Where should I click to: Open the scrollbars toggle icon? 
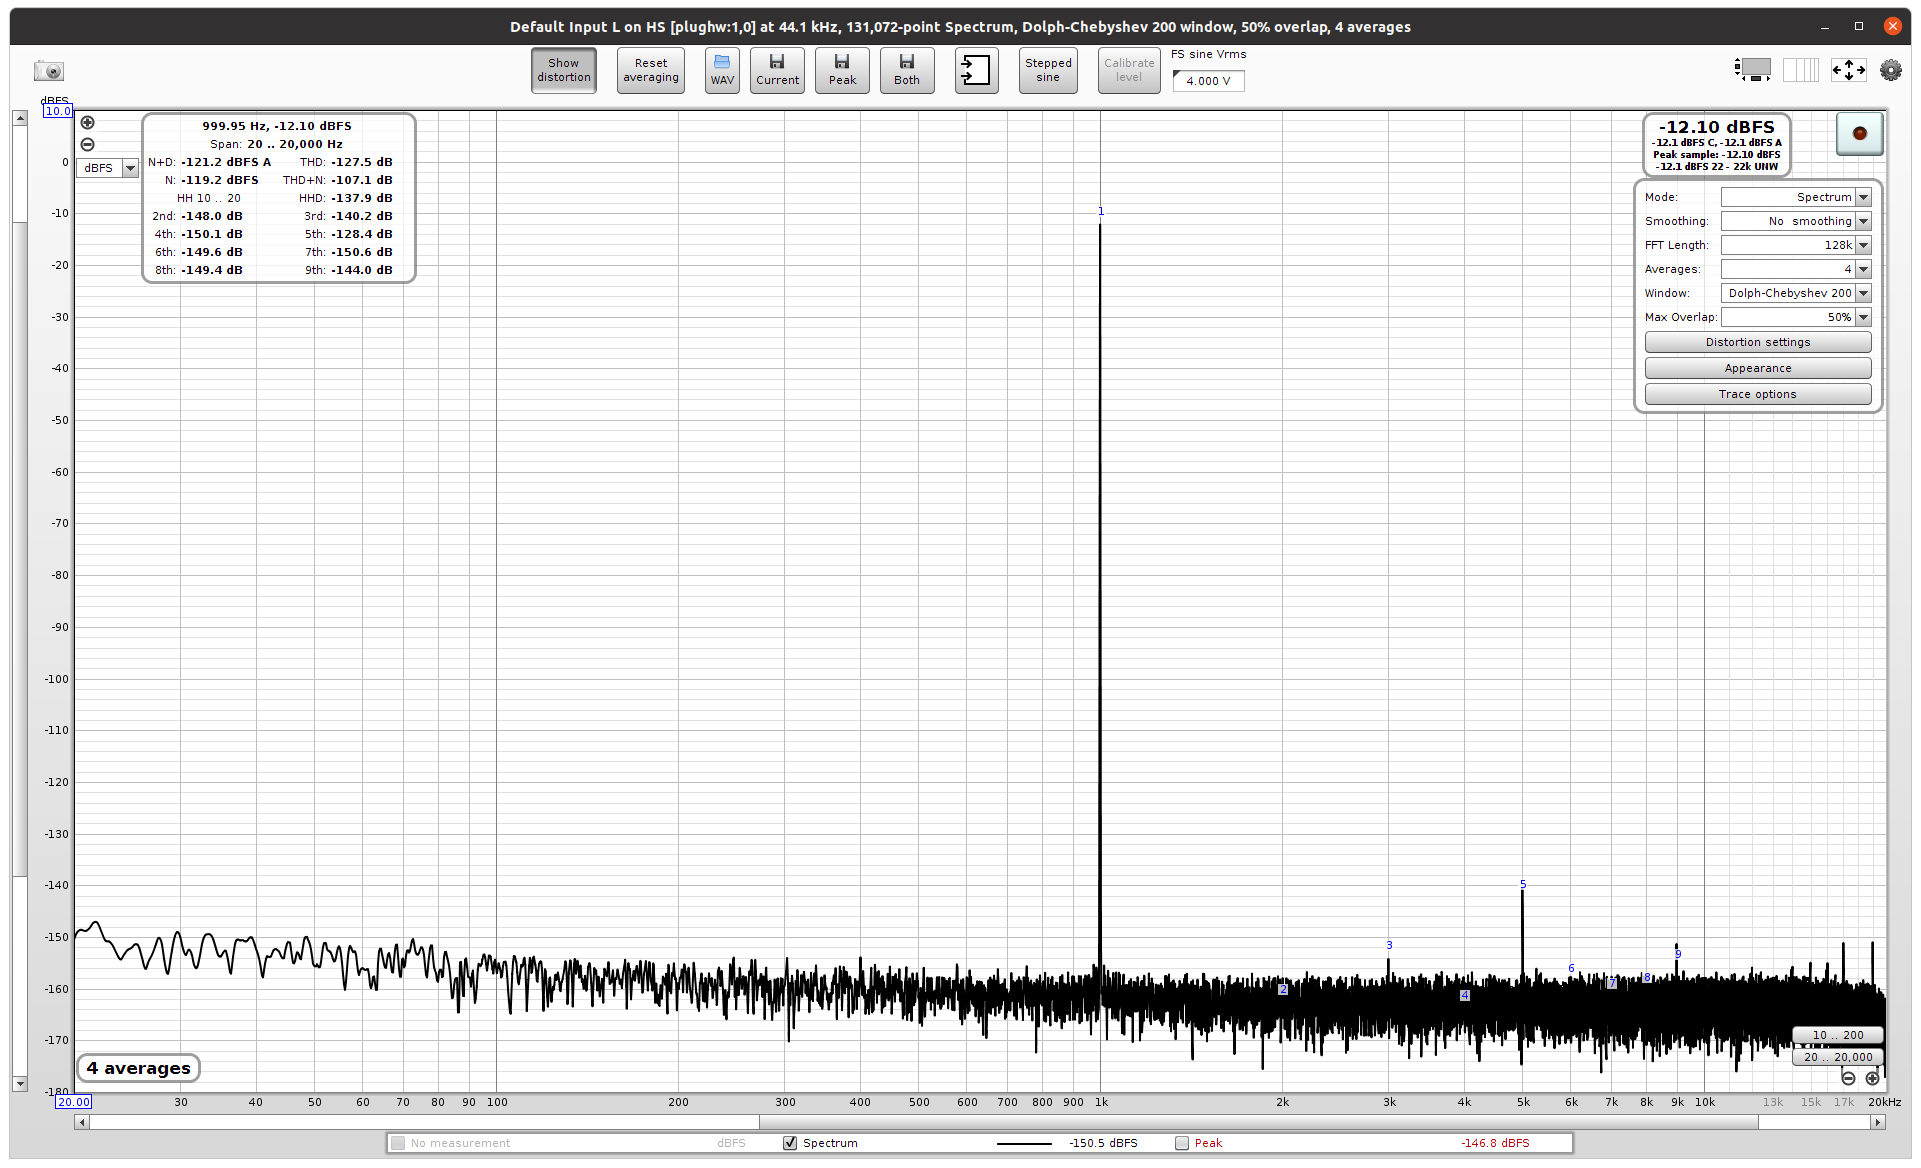coord(1752,70)
